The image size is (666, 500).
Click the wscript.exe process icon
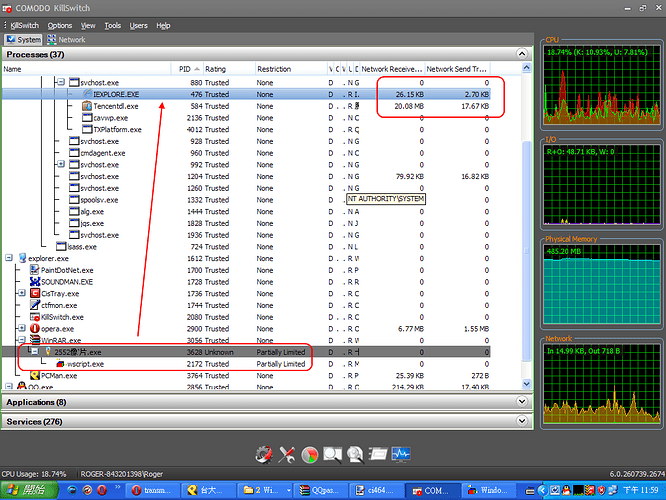tap(60, 364)
